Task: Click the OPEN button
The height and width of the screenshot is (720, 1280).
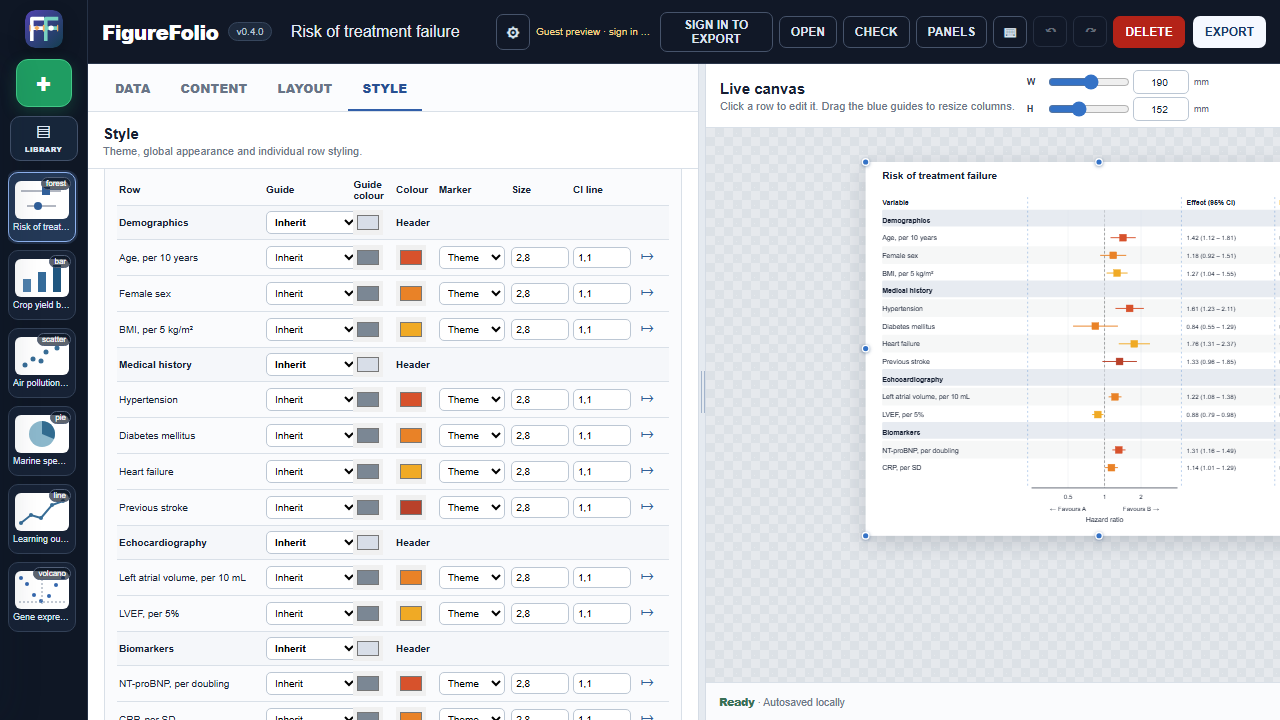Action: point(808,32)
